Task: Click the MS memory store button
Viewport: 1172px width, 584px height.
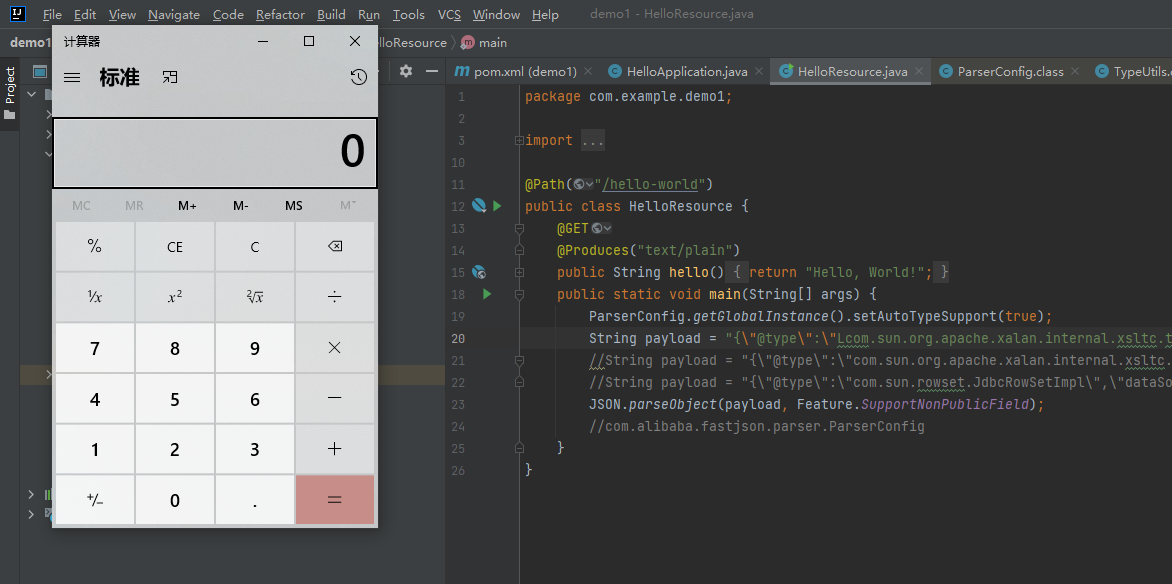Action: (294, 206)
